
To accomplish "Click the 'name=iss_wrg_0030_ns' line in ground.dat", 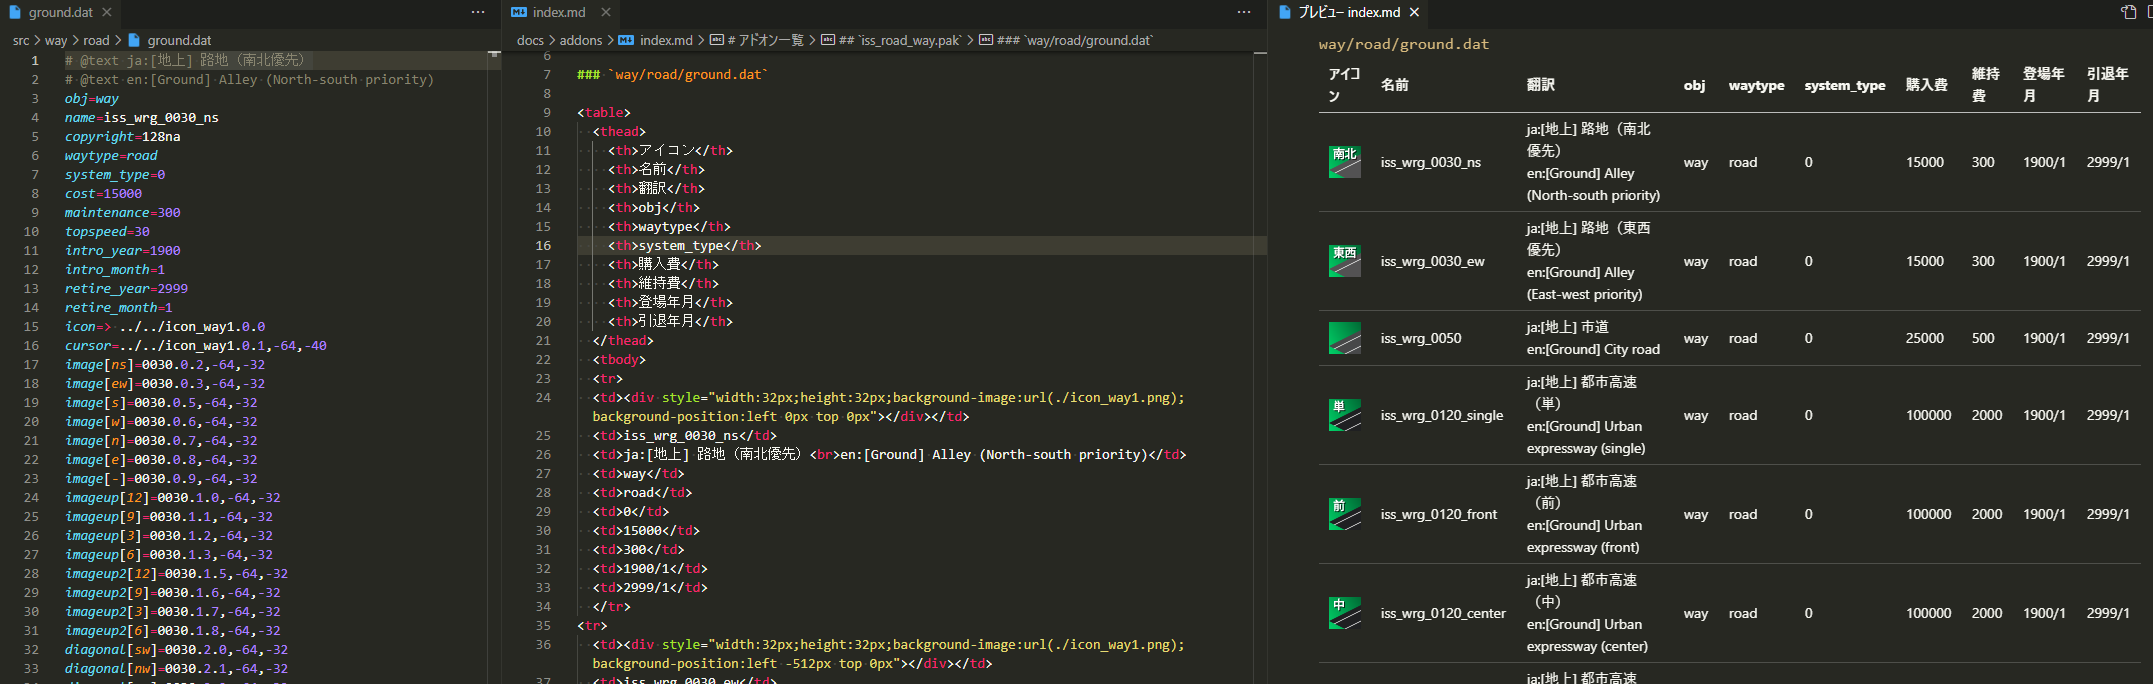I will pyautogui.click(x=142, y=118).
